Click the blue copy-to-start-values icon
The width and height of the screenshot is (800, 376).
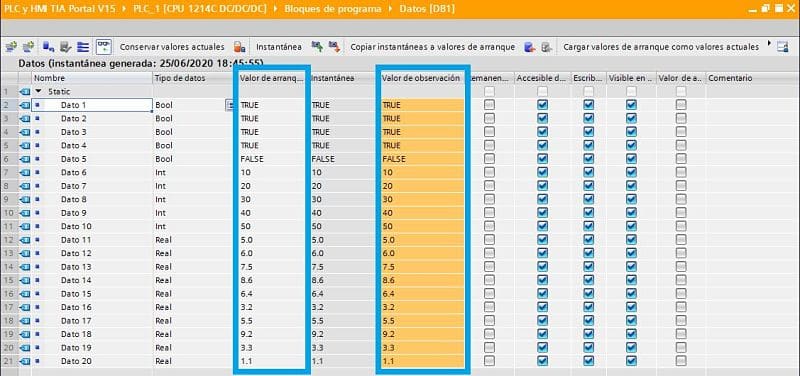point(530,47)
